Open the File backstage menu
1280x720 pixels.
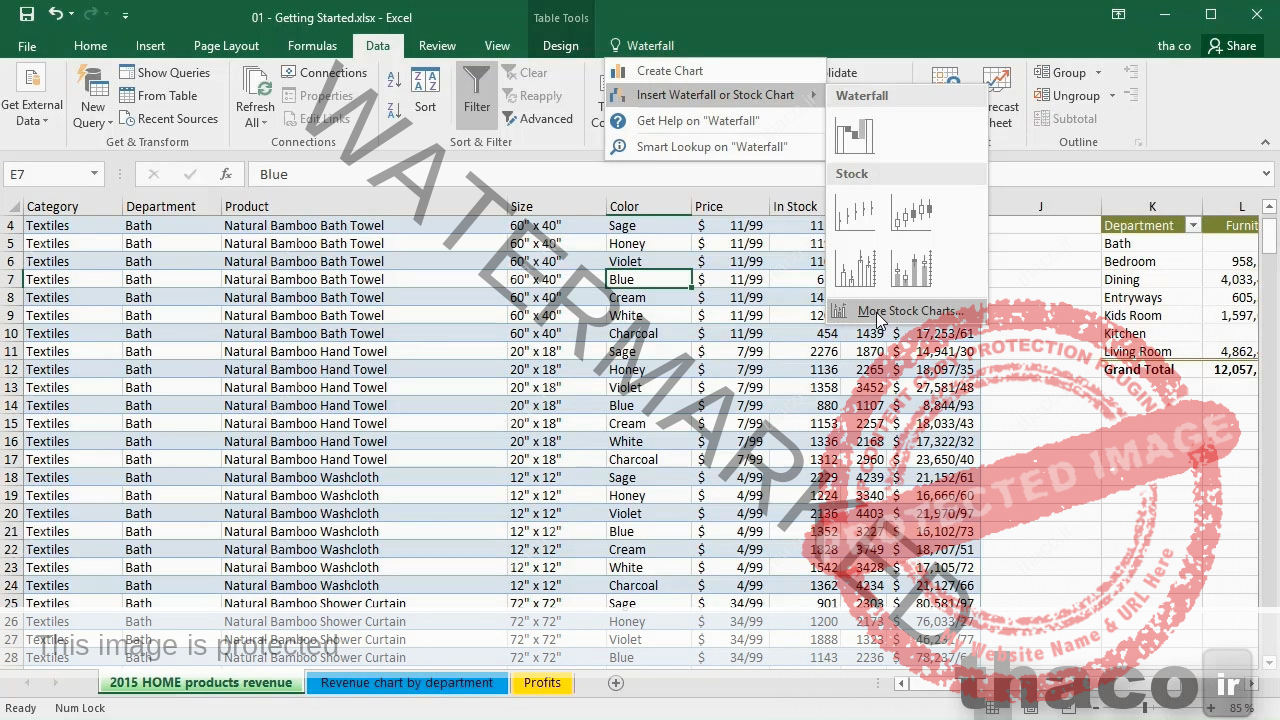click(x=27, y=45)
